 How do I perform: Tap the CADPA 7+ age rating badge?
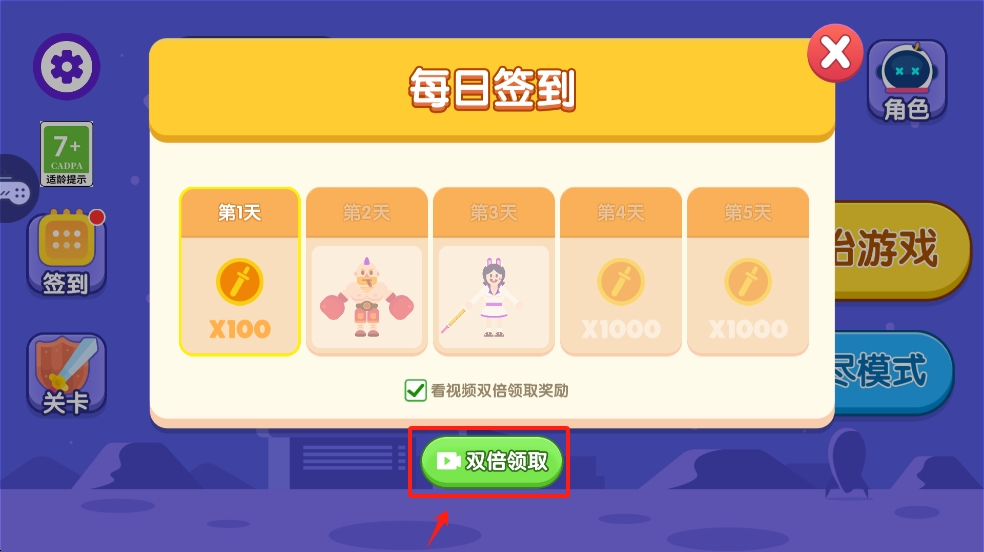coord(67,154)
